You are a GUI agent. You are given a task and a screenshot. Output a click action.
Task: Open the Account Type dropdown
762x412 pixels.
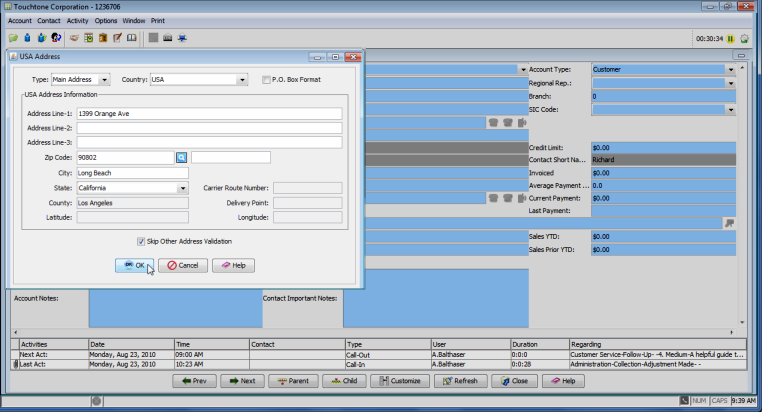[x=731, y=69]
